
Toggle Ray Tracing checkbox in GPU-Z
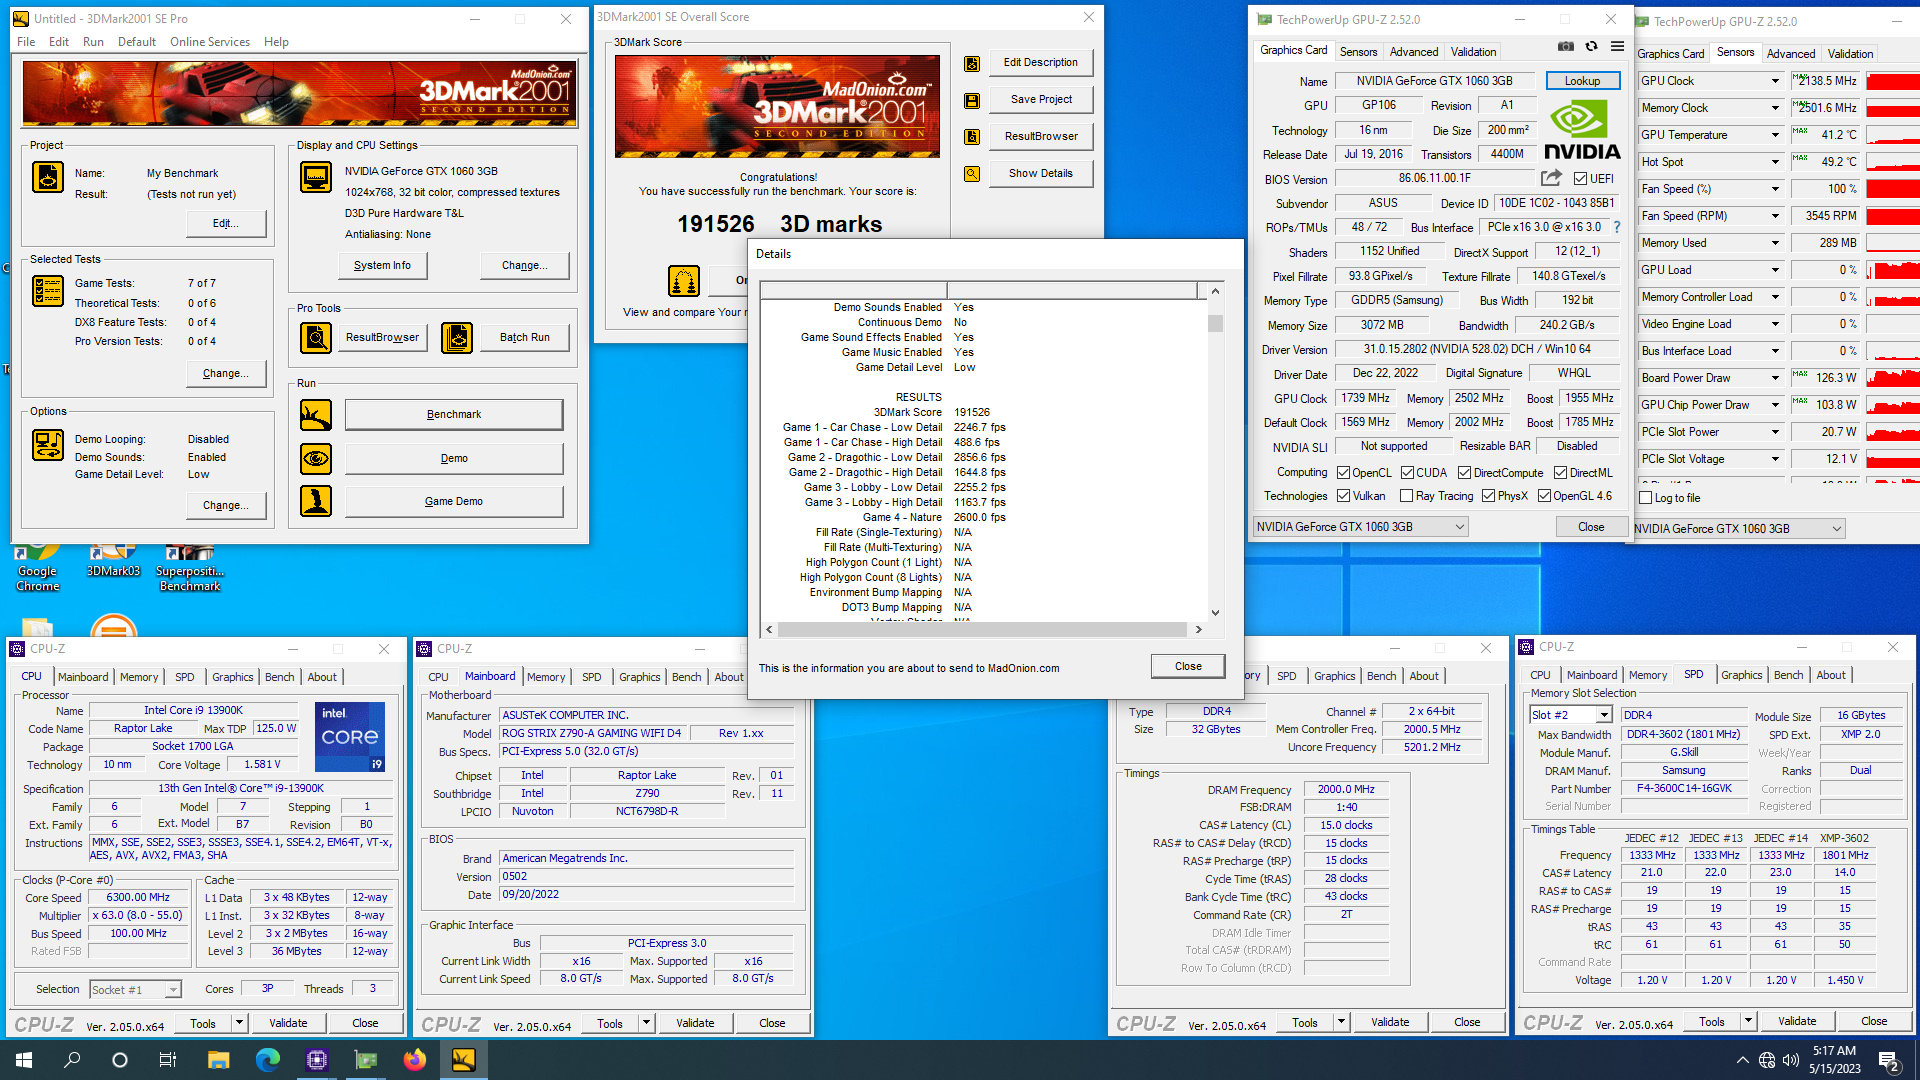1407,496
